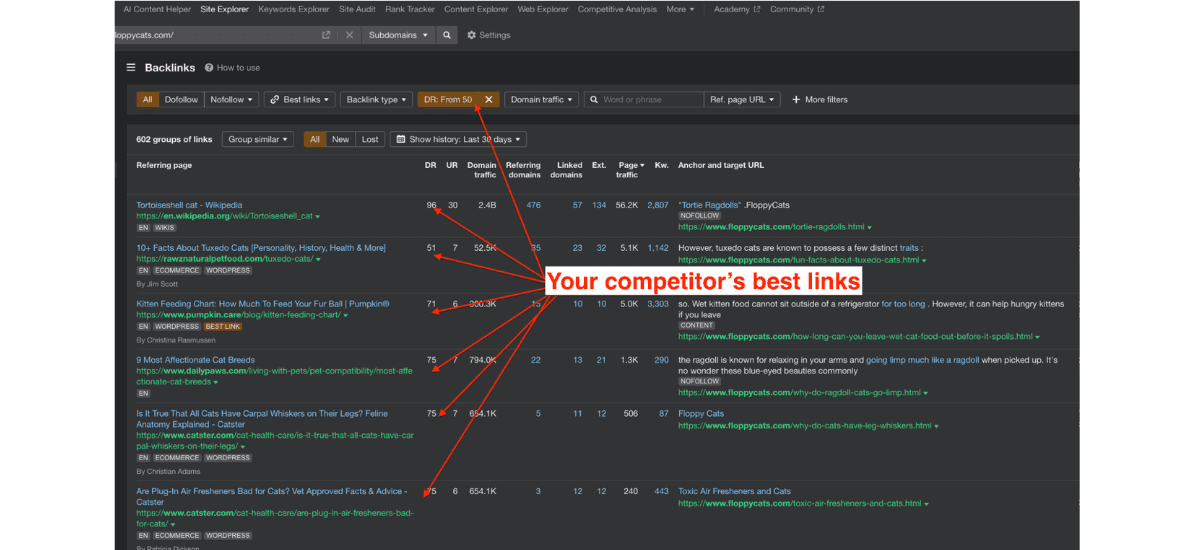The image size is (1200, 550).
Task: Open Tortoiseshell cat - Wikipedia referring page
Action: (x=189, y=205)
